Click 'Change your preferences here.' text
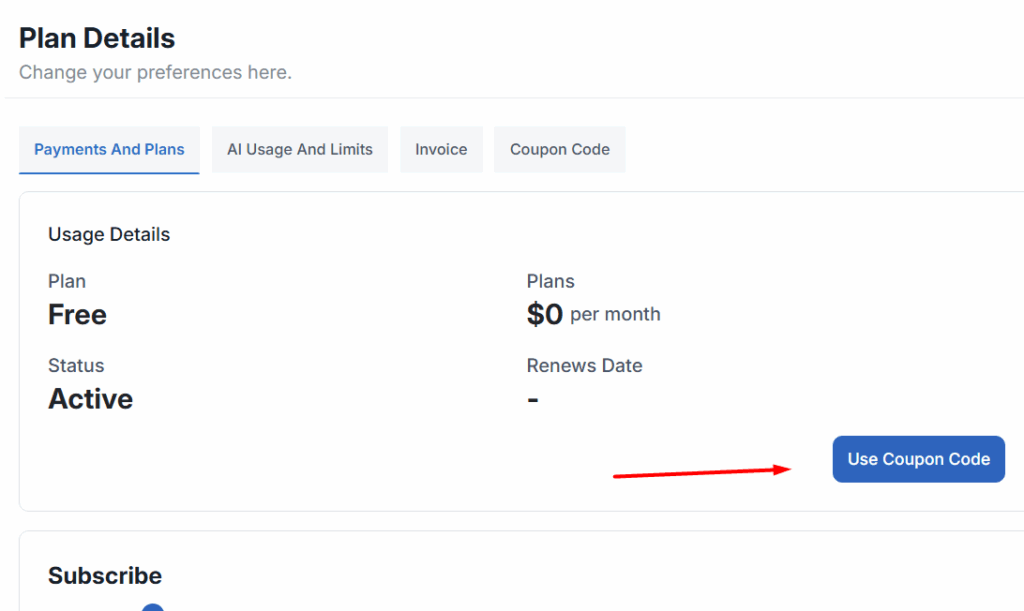This screenshot has height=611, width=1024. click(x=155, y=72)
